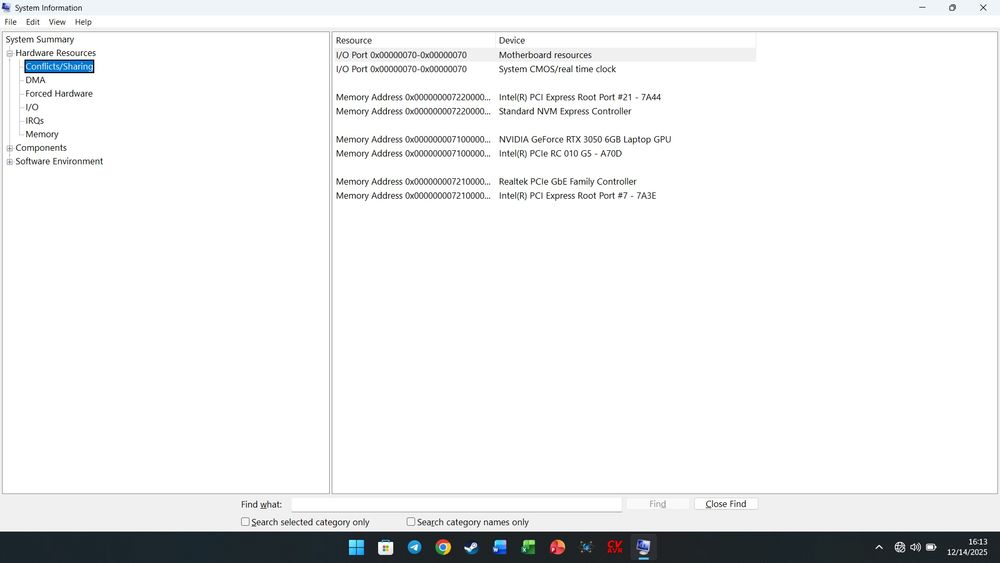The height and width of the screenshot is (563, 1000).
Task: Select the Memory category
Action: [41, 135]
